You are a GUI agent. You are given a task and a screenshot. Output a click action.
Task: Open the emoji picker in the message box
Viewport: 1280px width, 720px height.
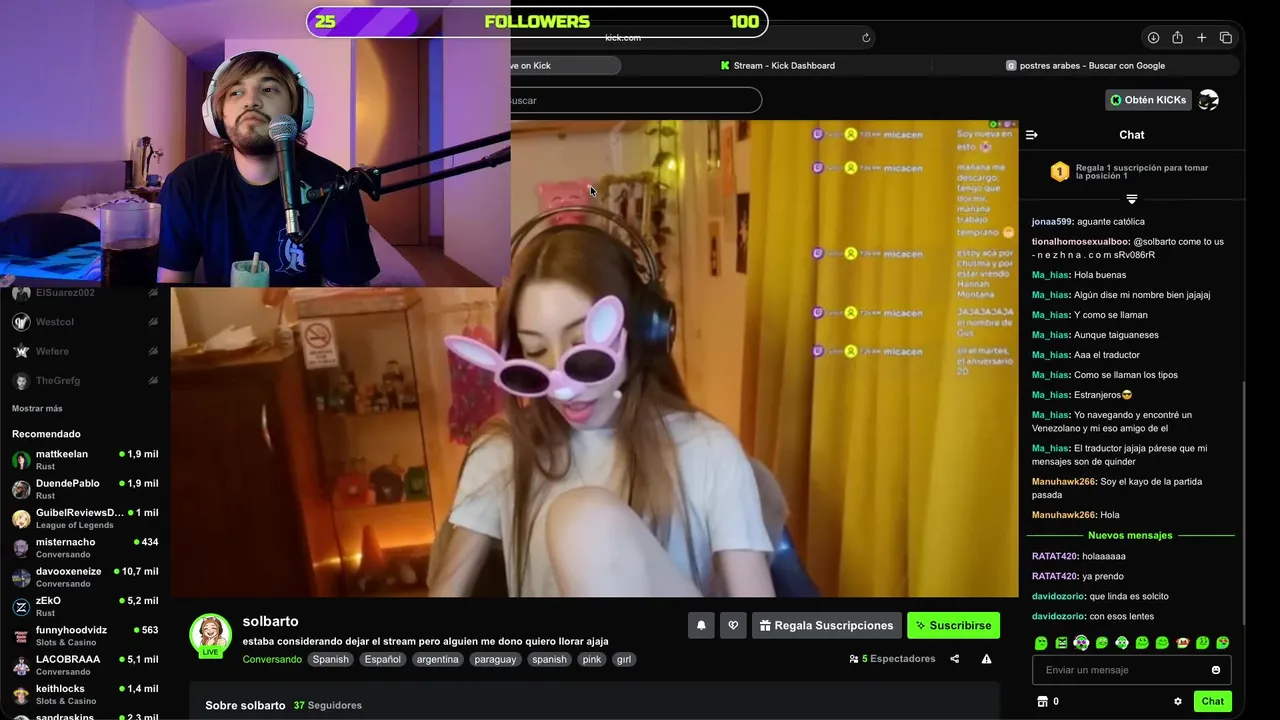pos(1216,670)
